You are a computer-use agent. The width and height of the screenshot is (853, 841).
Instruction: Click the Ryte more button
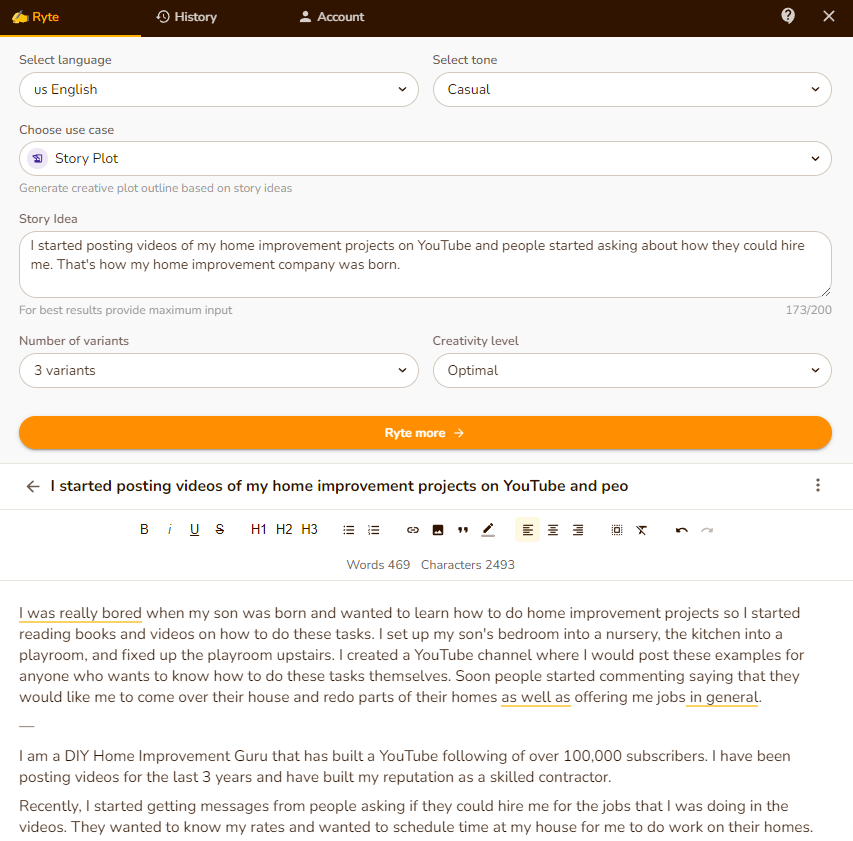pos(425,432)
